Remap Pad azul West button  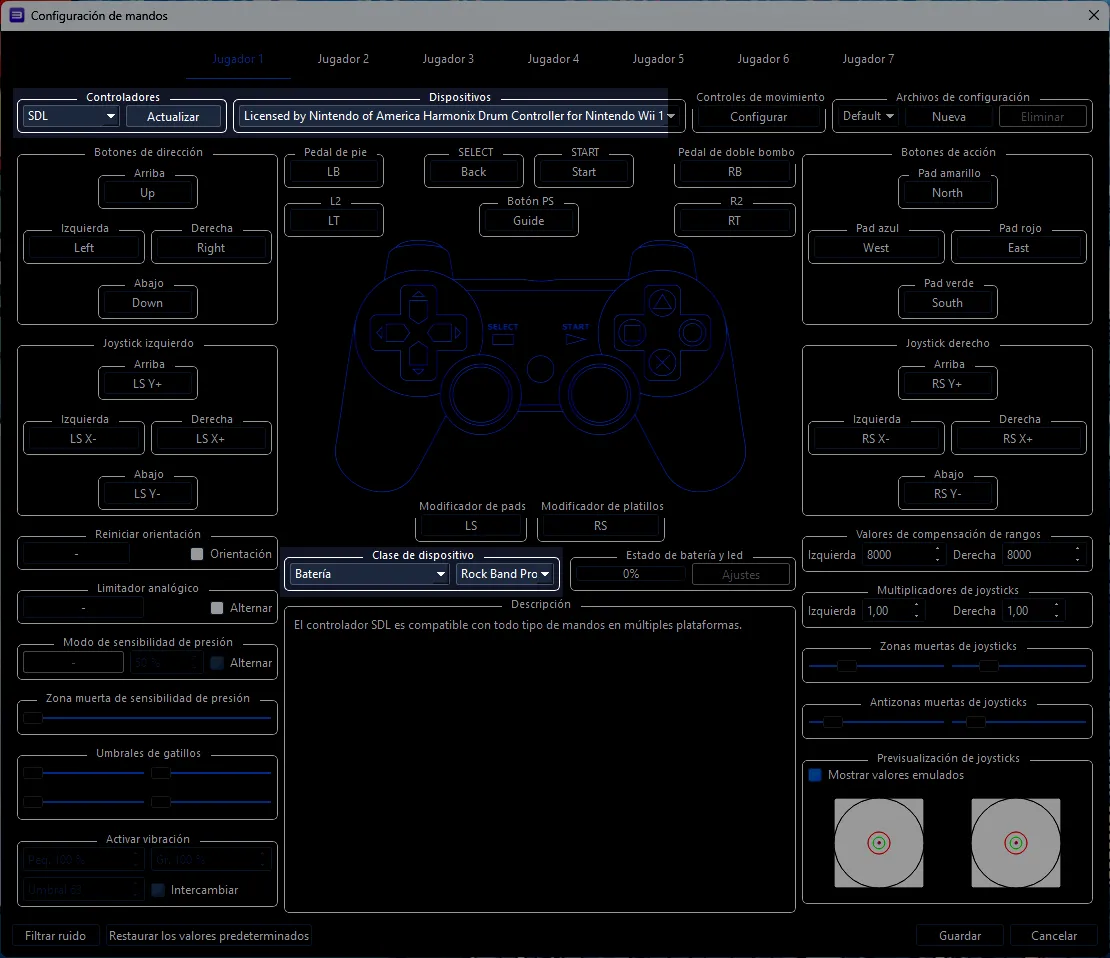click(x=876, y=248)
